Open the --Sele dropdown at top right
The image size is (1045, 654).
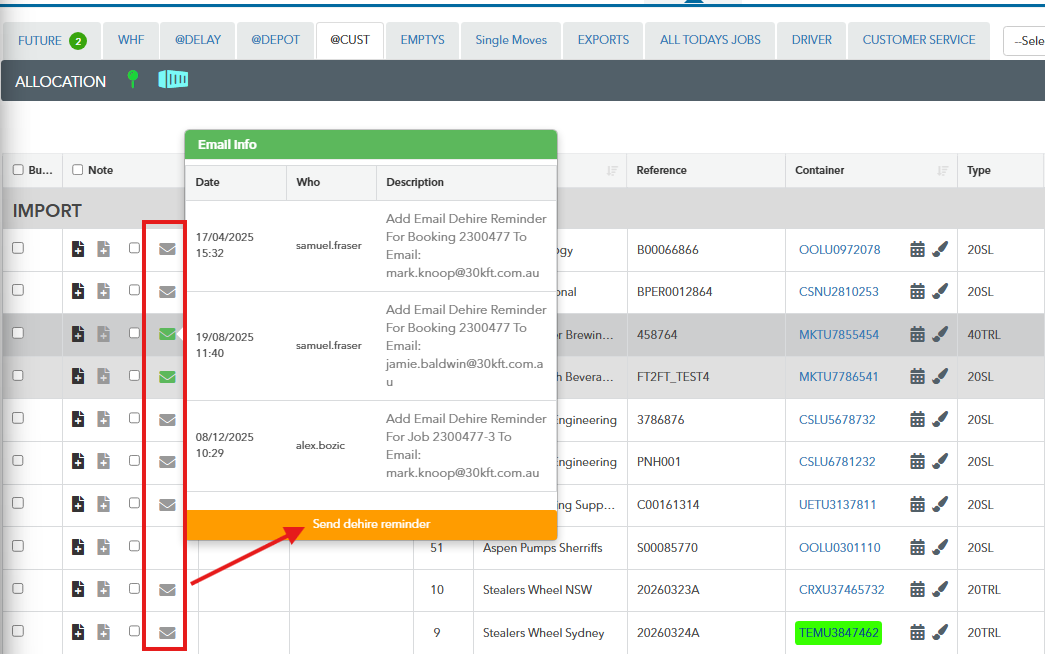pos(1024,41)
